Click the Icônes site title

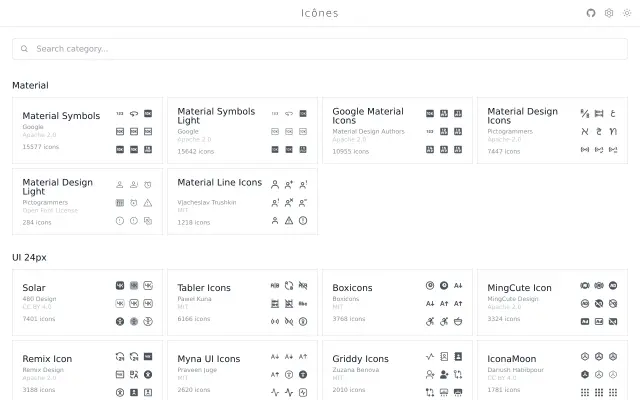pos(320,13)
